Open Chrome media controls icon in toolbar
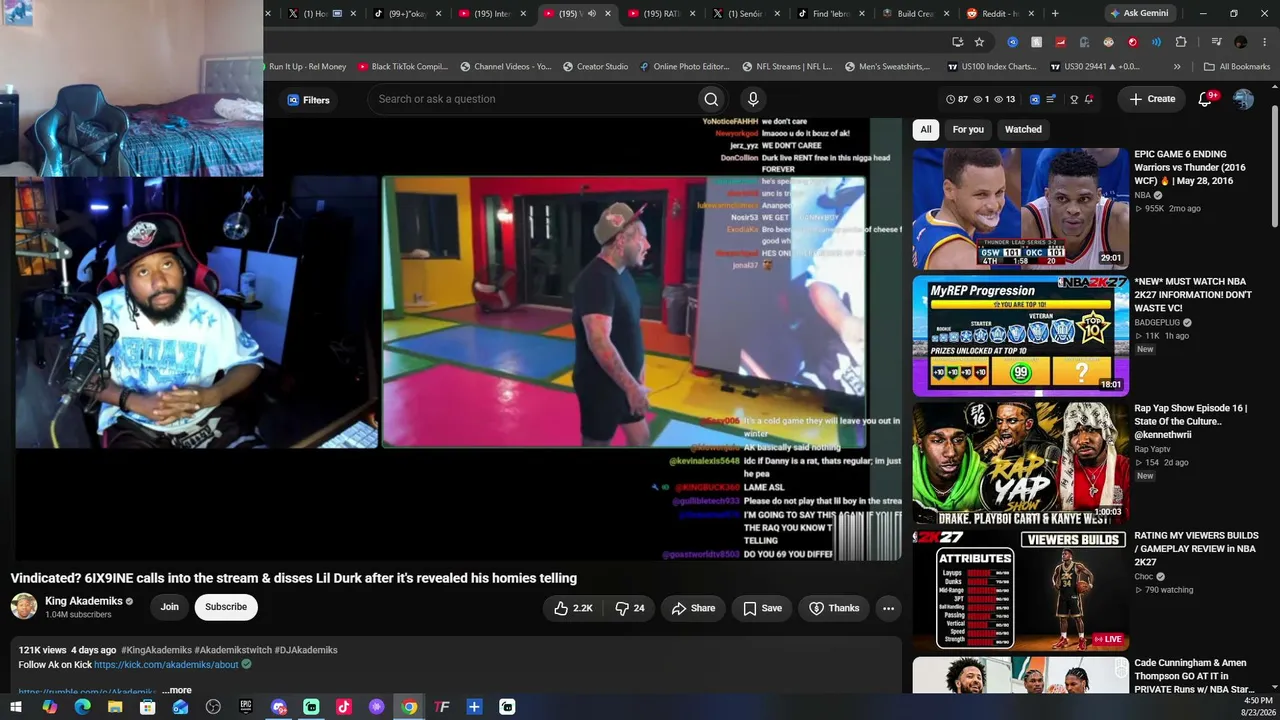Image resolution: width=1280 pixels, height=720 pixels. (x=1217, y=42)
